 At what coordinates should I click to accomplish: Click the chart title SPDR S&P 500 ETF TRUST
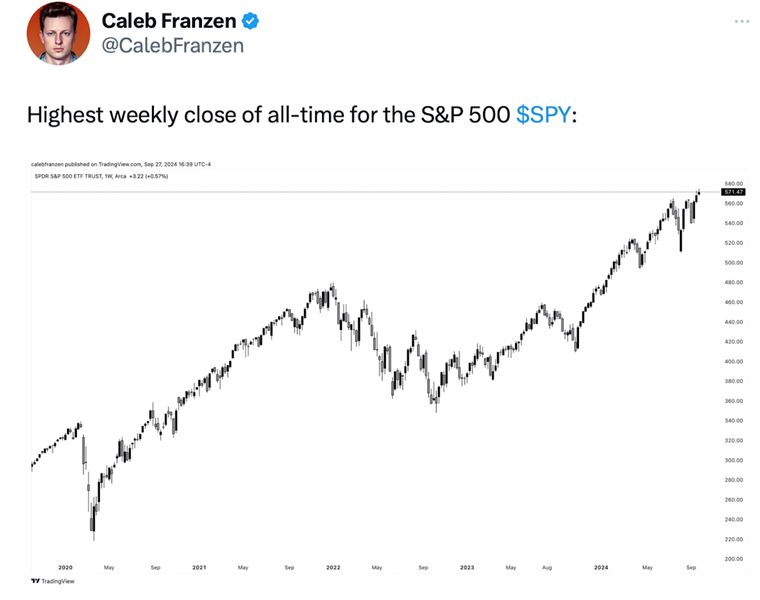[x=74, y=176]
